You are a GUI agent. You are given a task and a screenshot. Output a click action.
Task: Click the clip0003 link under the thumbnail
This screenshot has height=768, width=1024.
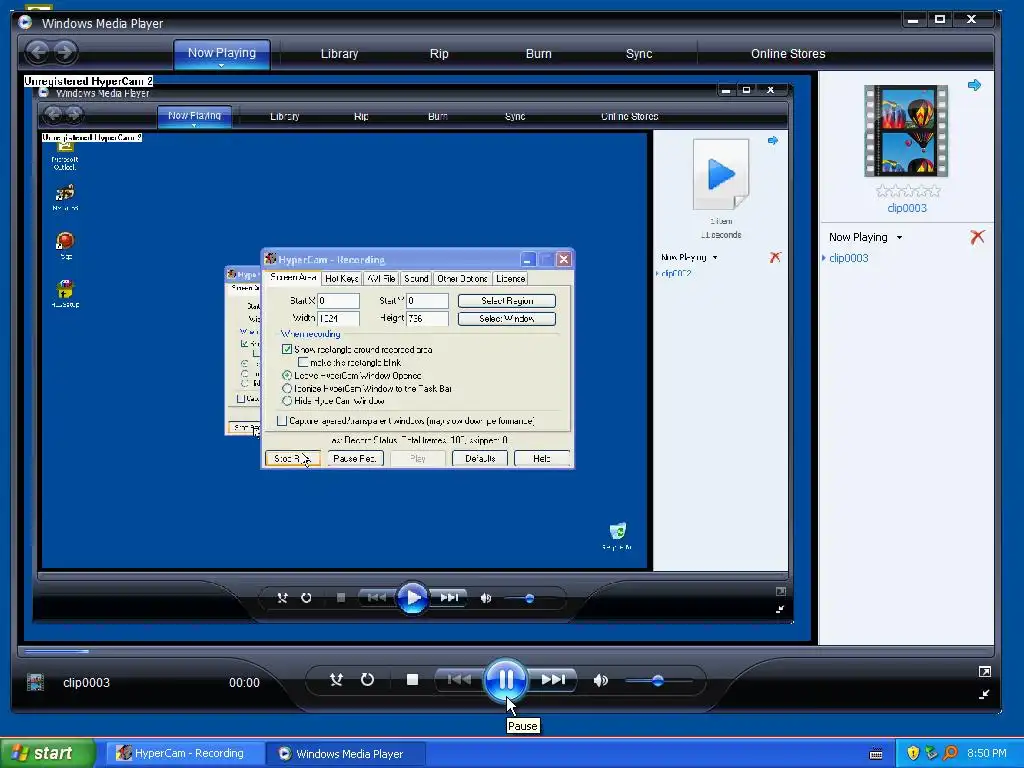[906, 208]
